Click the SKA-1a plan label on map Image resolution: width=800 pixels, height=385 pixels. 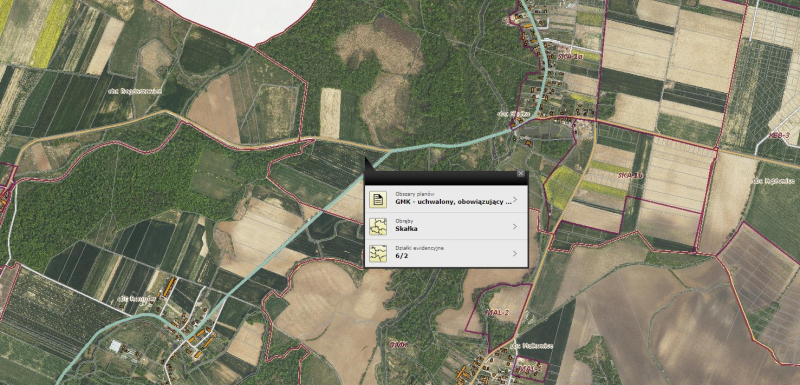tap(570, 57)
